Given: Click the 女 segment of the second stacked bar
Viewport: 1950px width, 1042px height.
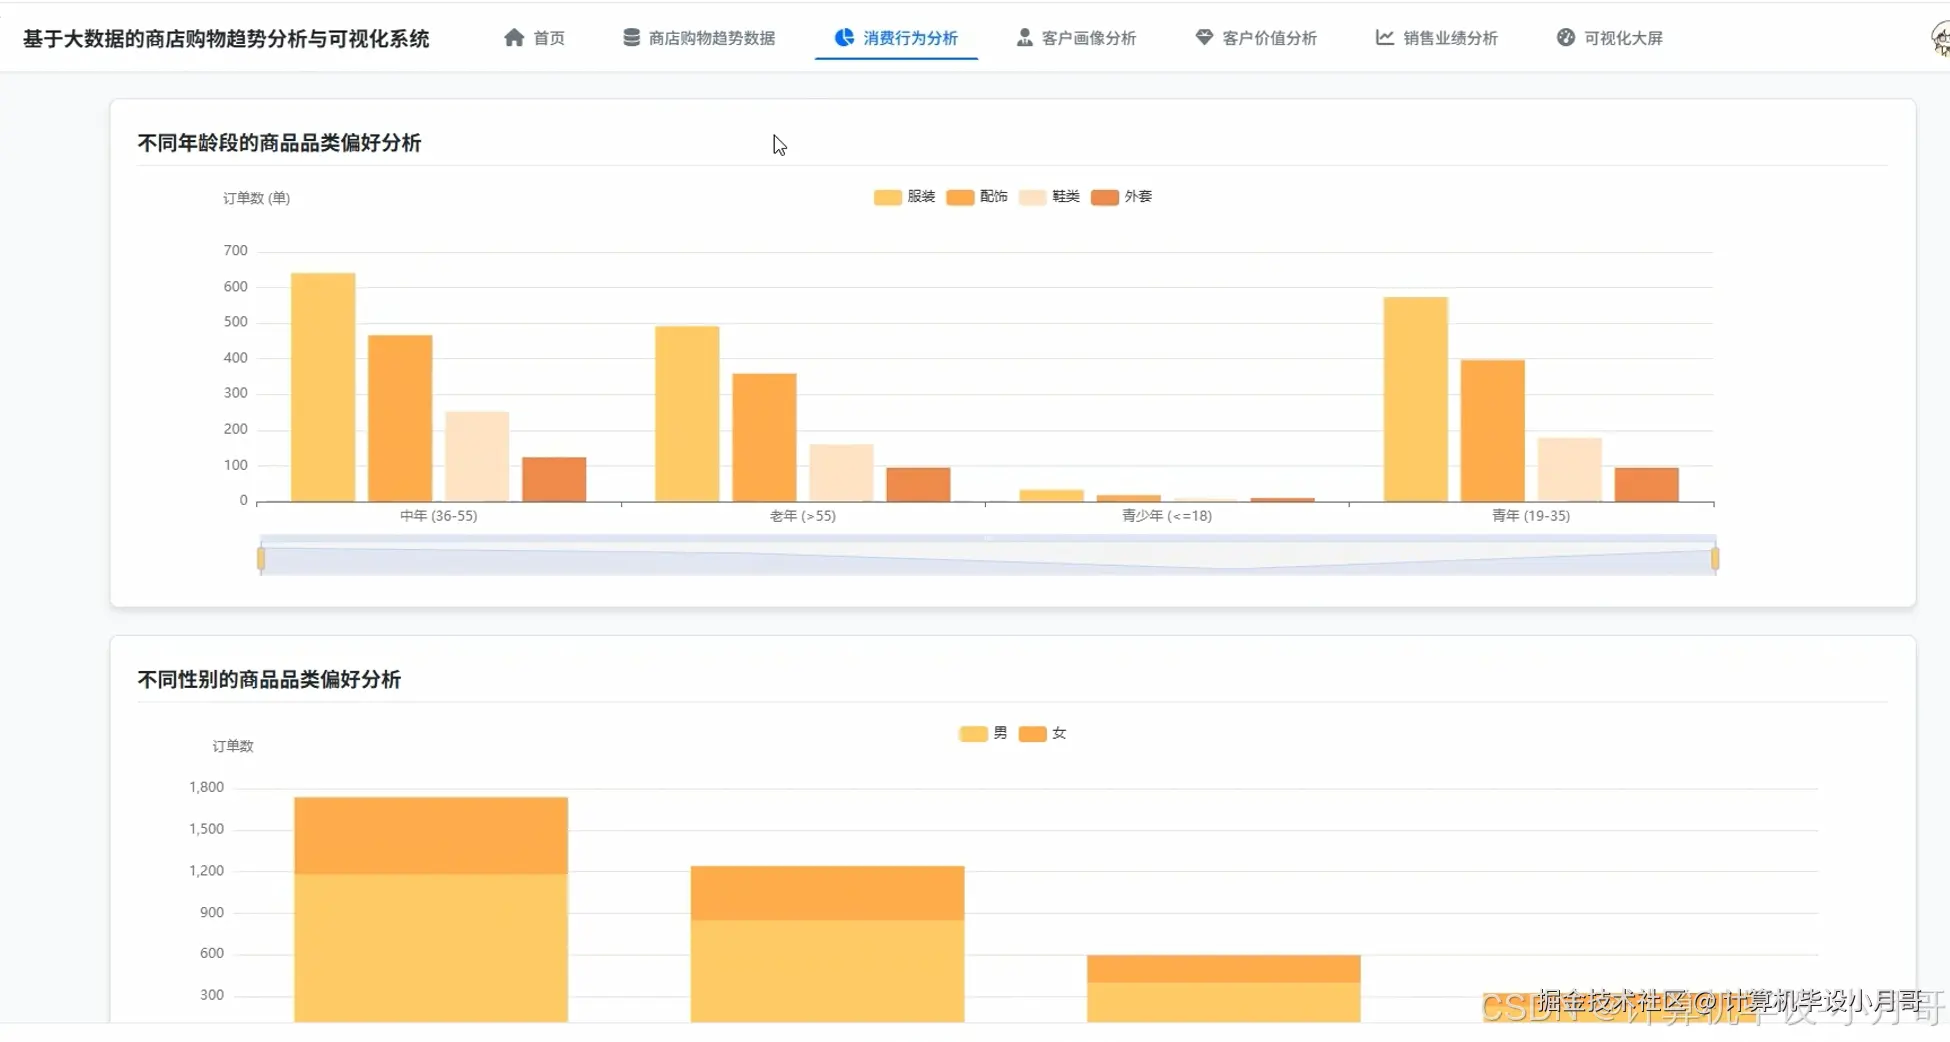Looking at the screenshot, I should tap(827, 892).
